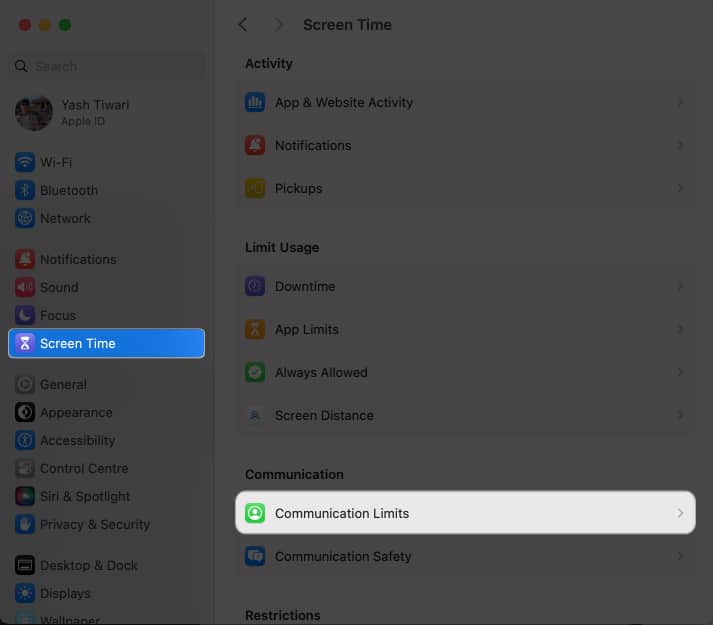This screenshot has height=625, width=713.
Task: Select General in the sidebar
Action: click(x=106, y=384)
